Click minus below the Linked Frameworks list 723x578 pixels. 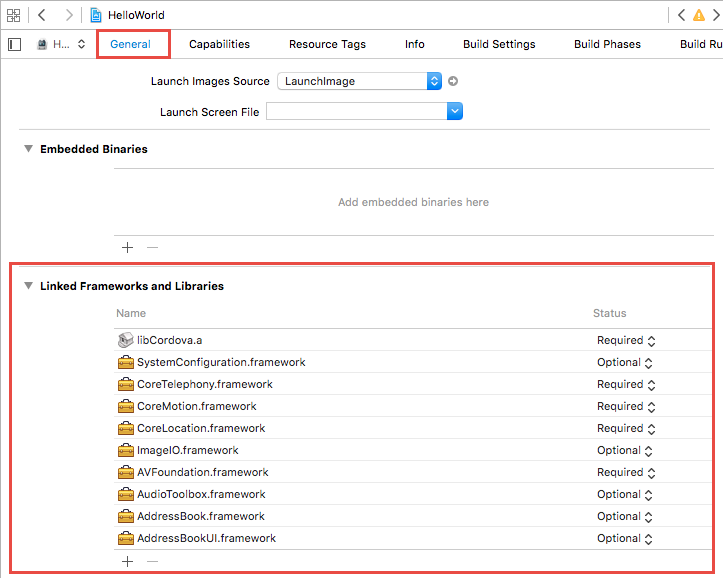click(x=152, y=561)
